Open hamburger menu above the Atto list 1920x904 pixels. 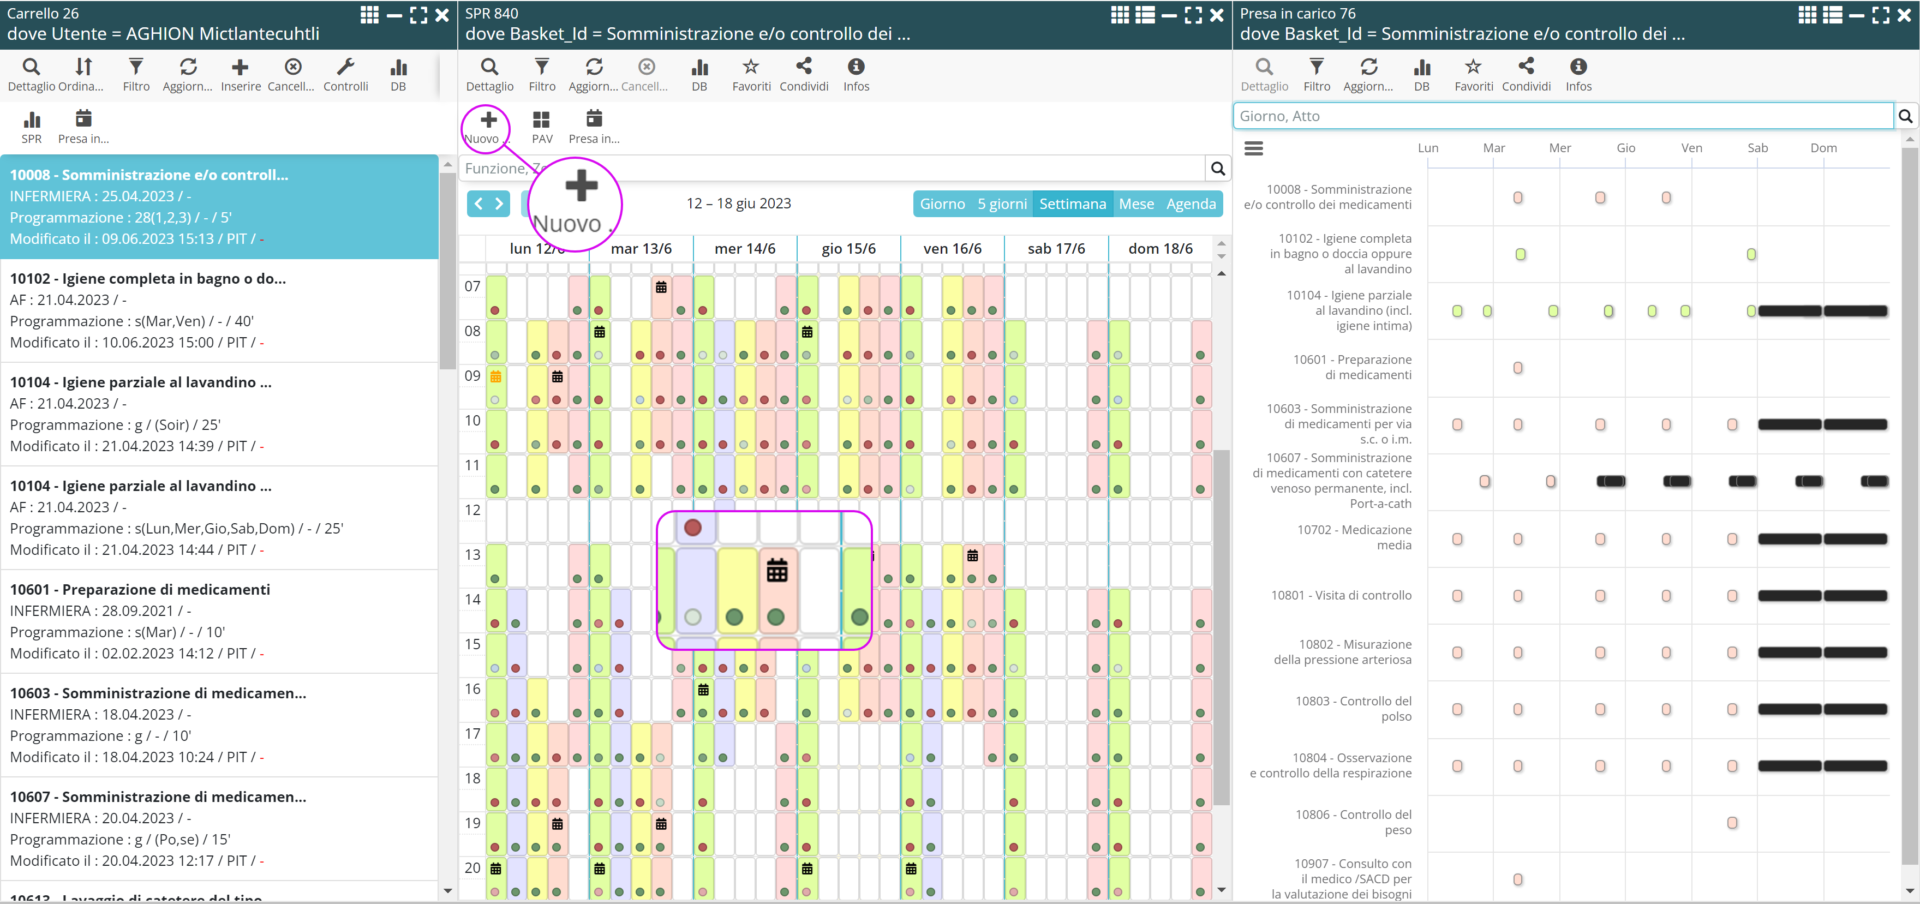pyautogui.click(x=1253, y=148)
